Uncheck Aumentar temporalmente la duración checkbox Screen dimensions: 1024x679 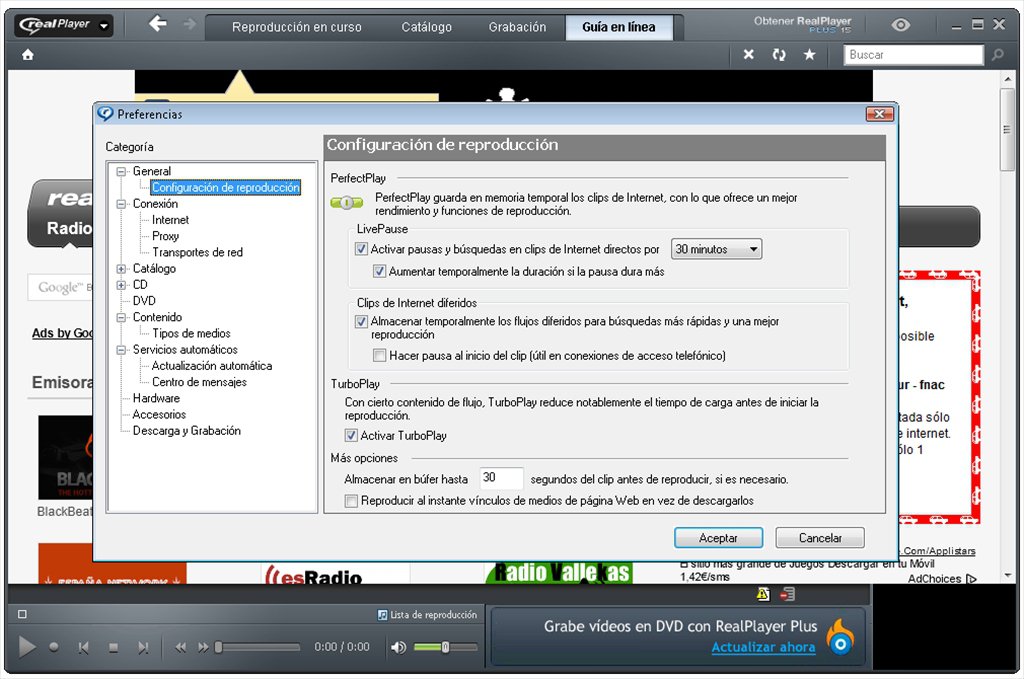(379, 271)
